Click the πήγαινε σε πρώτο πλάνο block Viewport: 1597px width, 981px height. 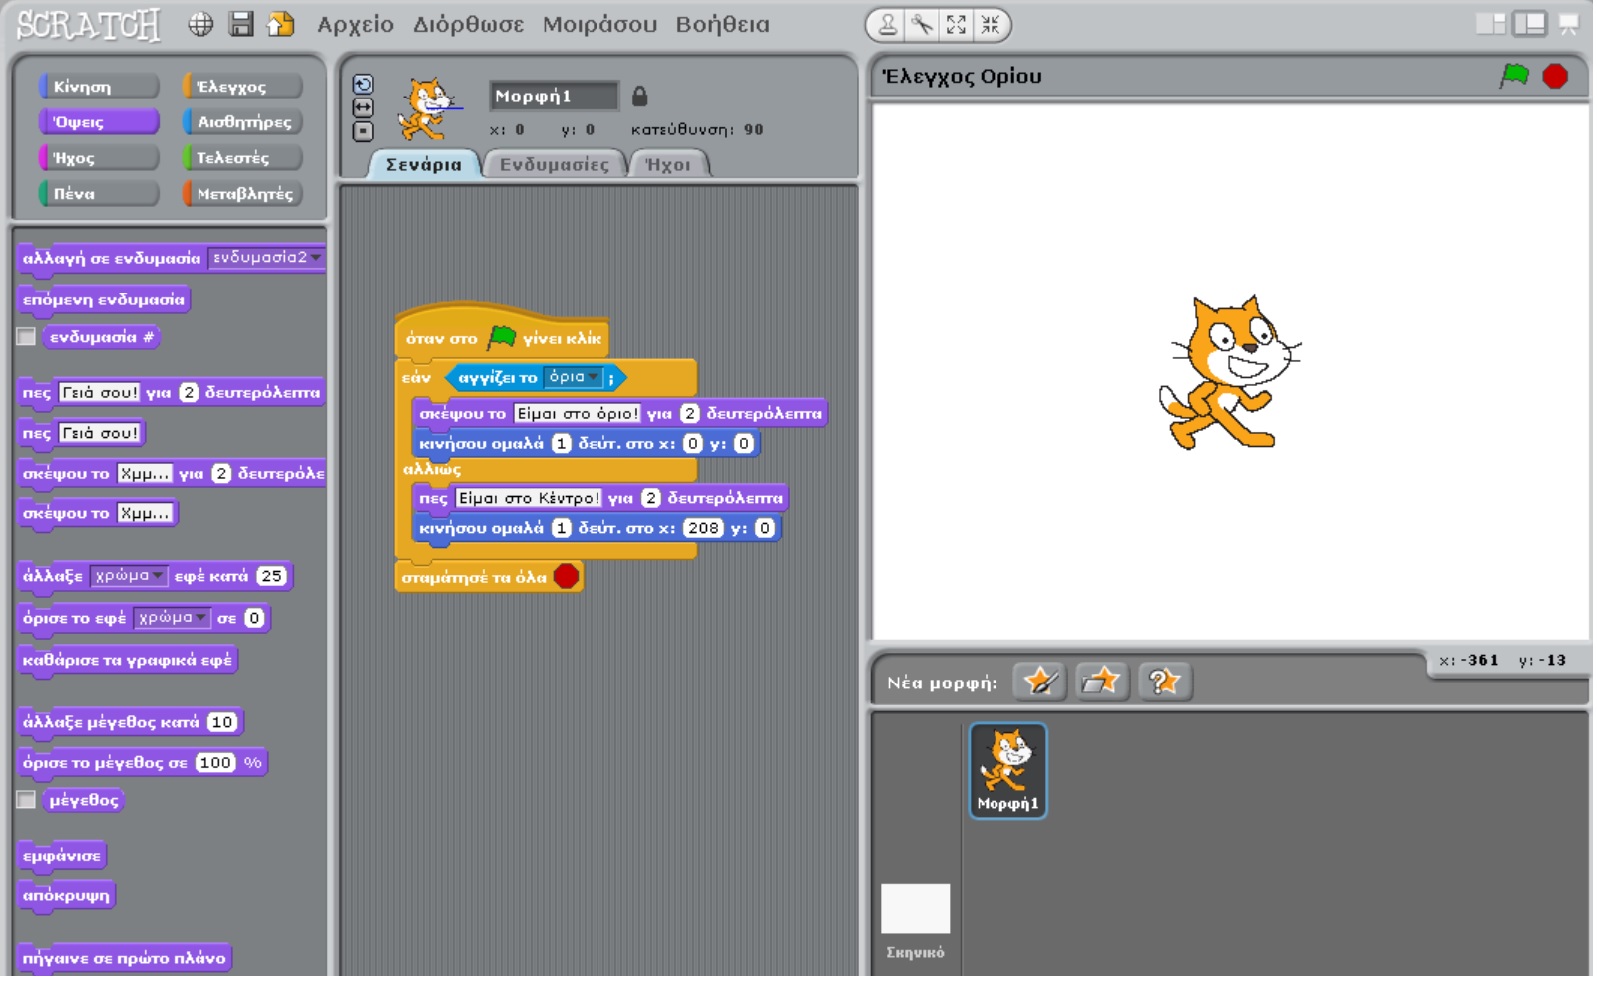124,958
